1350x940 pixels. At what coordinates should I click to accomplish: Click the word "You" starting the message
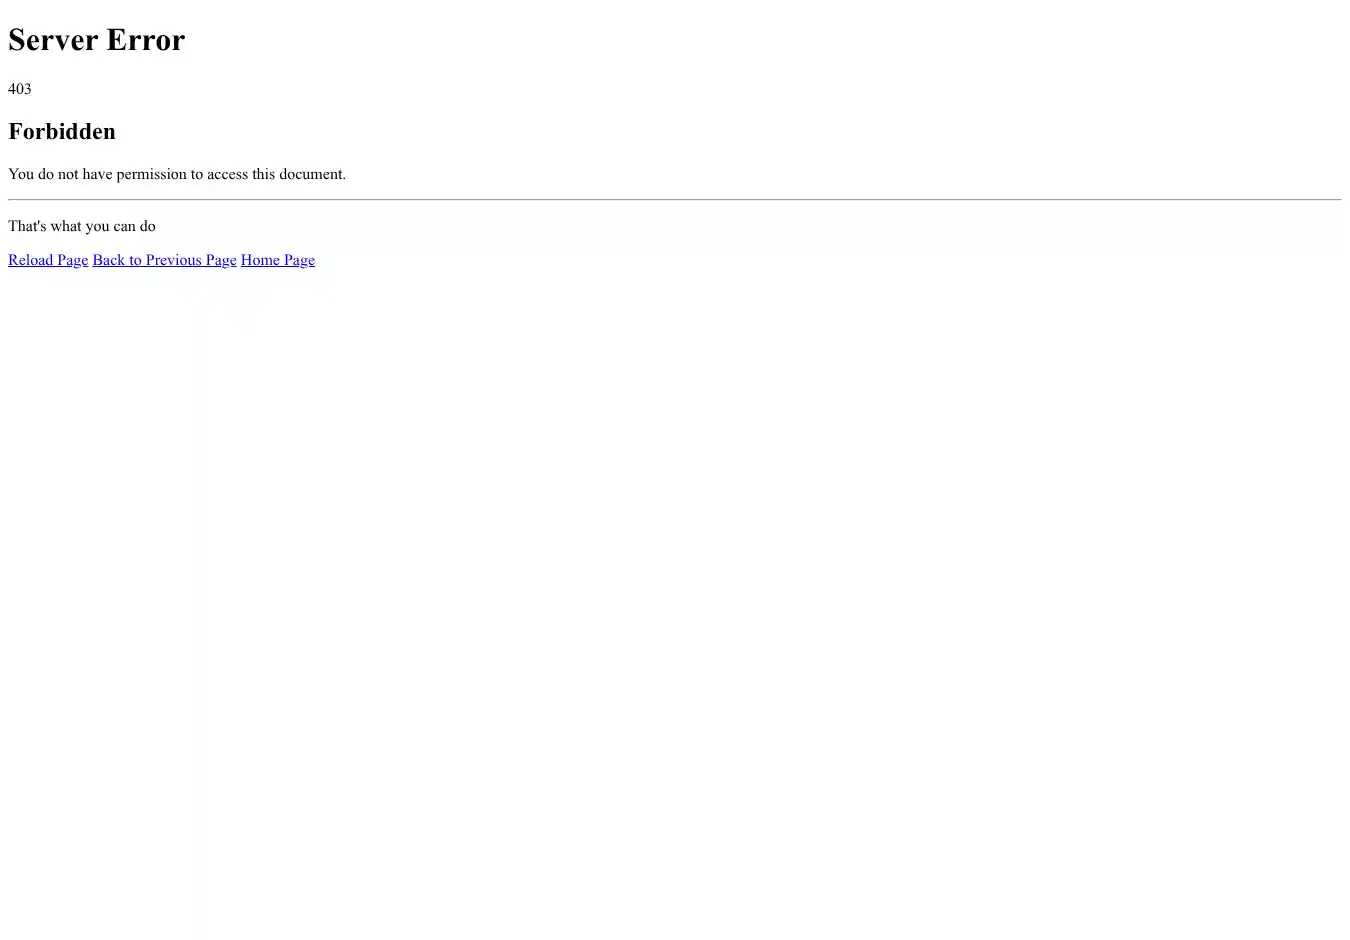(20, 174)
